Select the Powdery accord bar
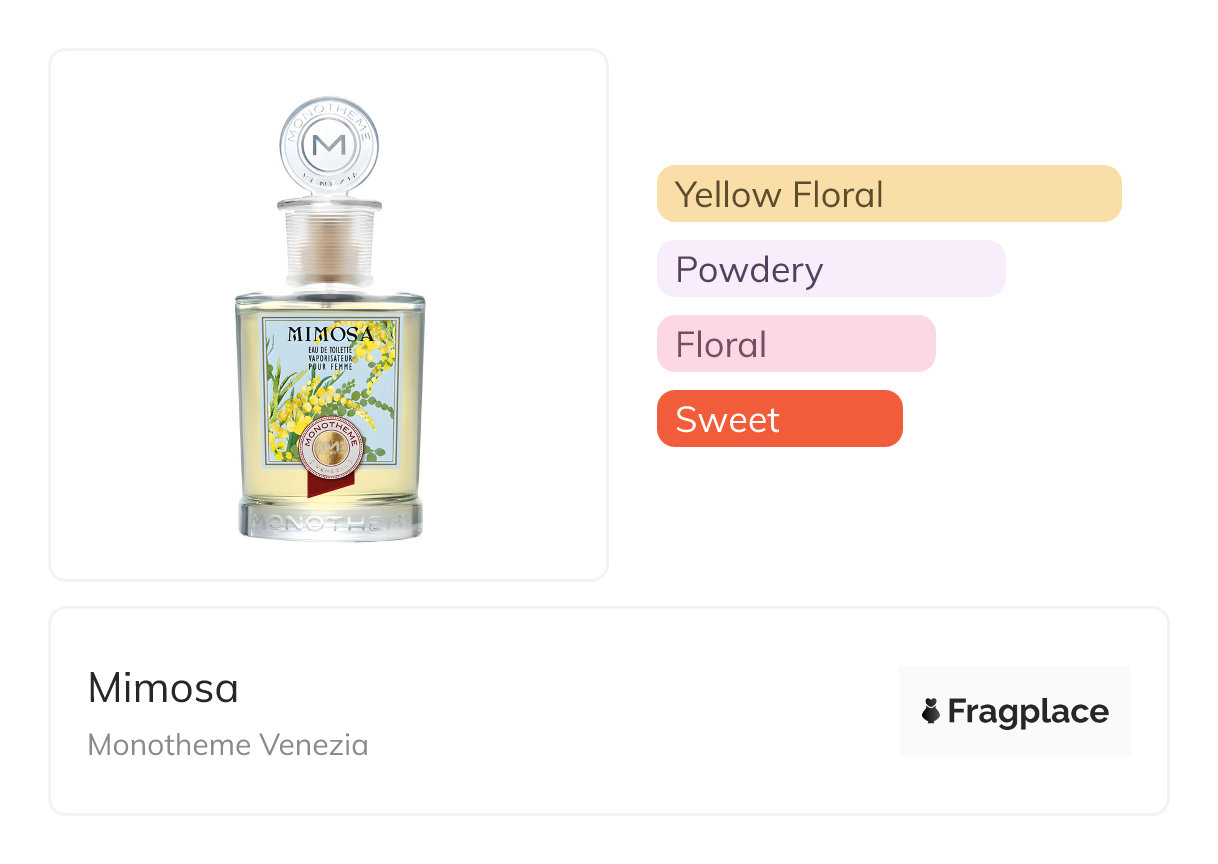This screenshot has width=1218, height=864. (830, 269)
